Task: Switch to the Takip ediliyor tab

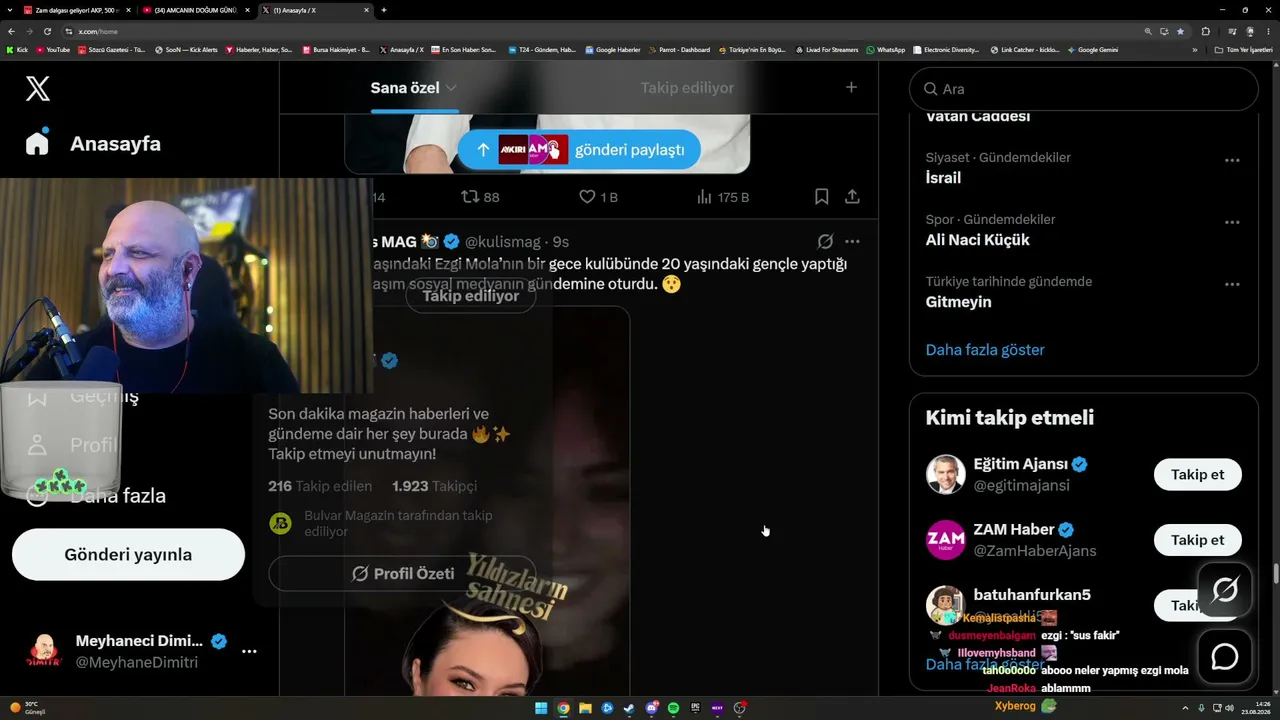Action: pyautogui.click(x=687, y=88)
